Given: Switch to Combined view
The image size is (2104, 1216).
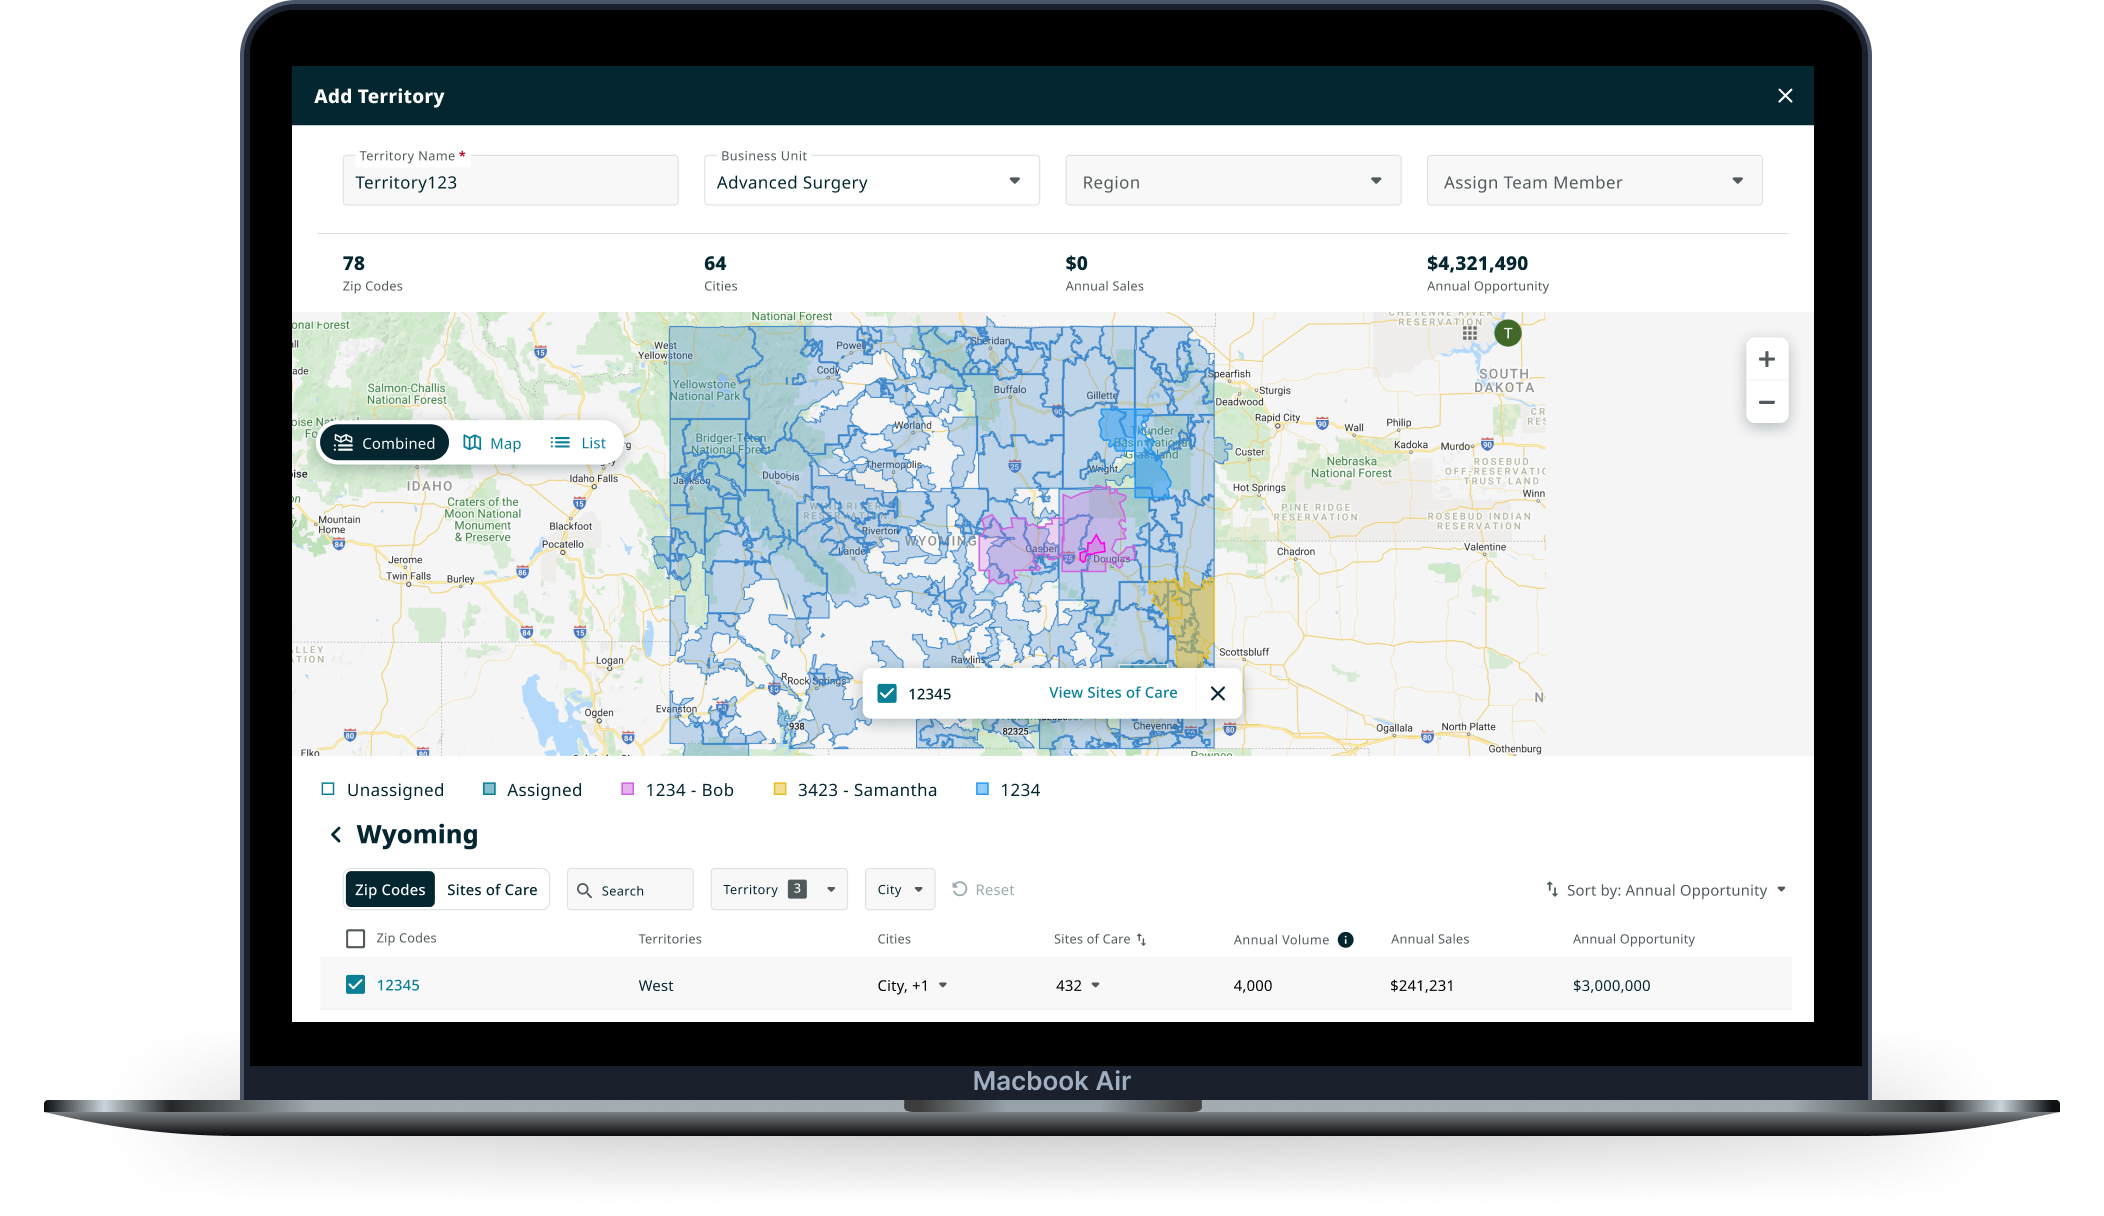Looking at the screenshot, I should click(x=384, y=443).
